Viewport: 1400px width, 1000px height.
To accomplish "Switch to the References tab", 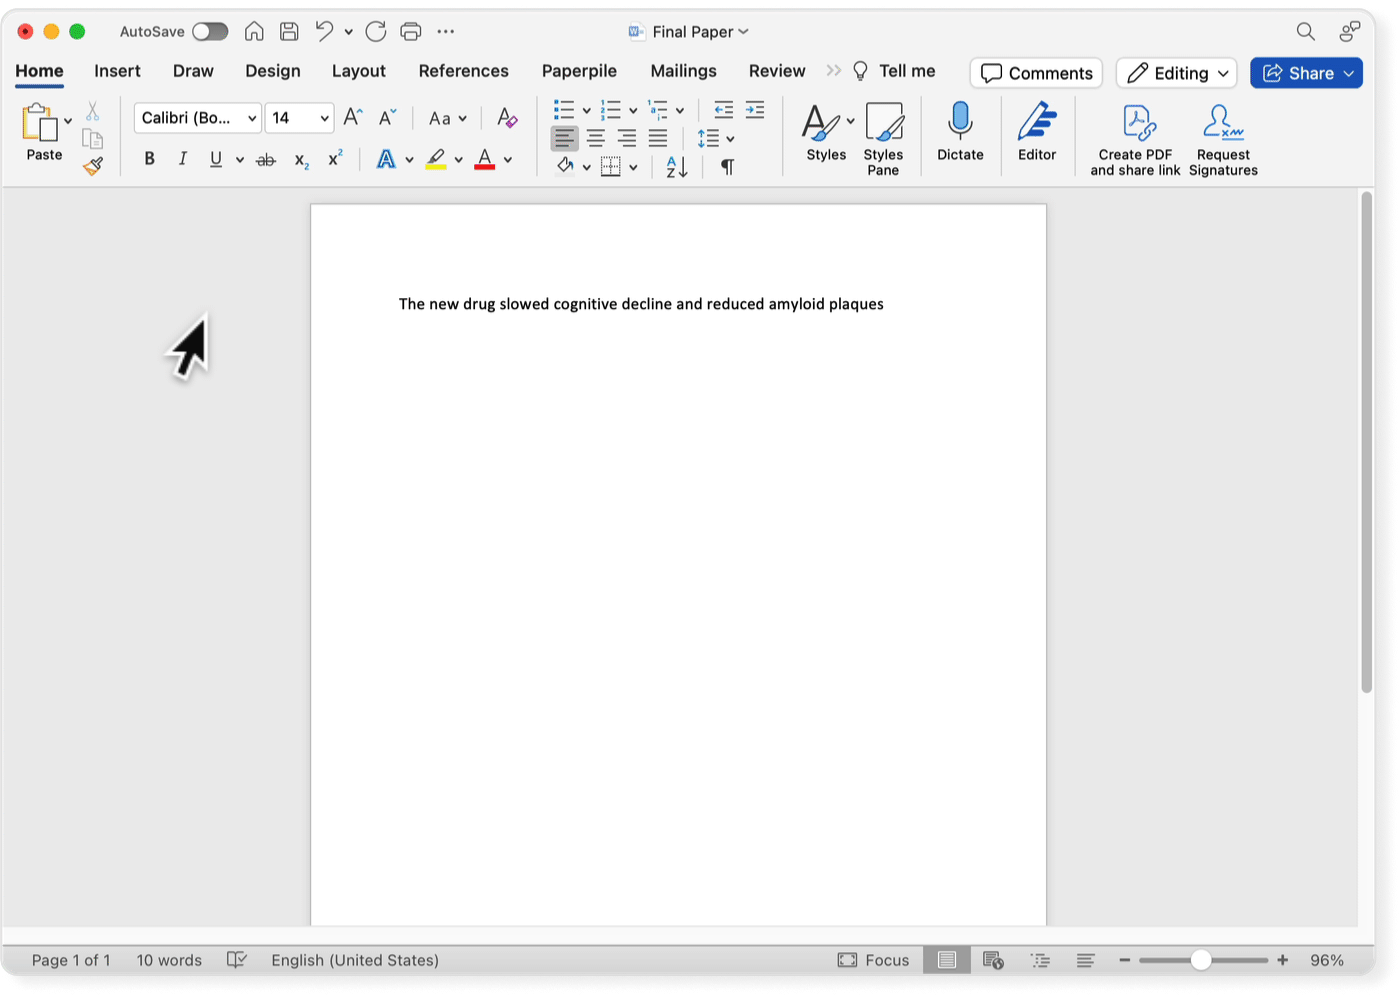I will 463,71.
